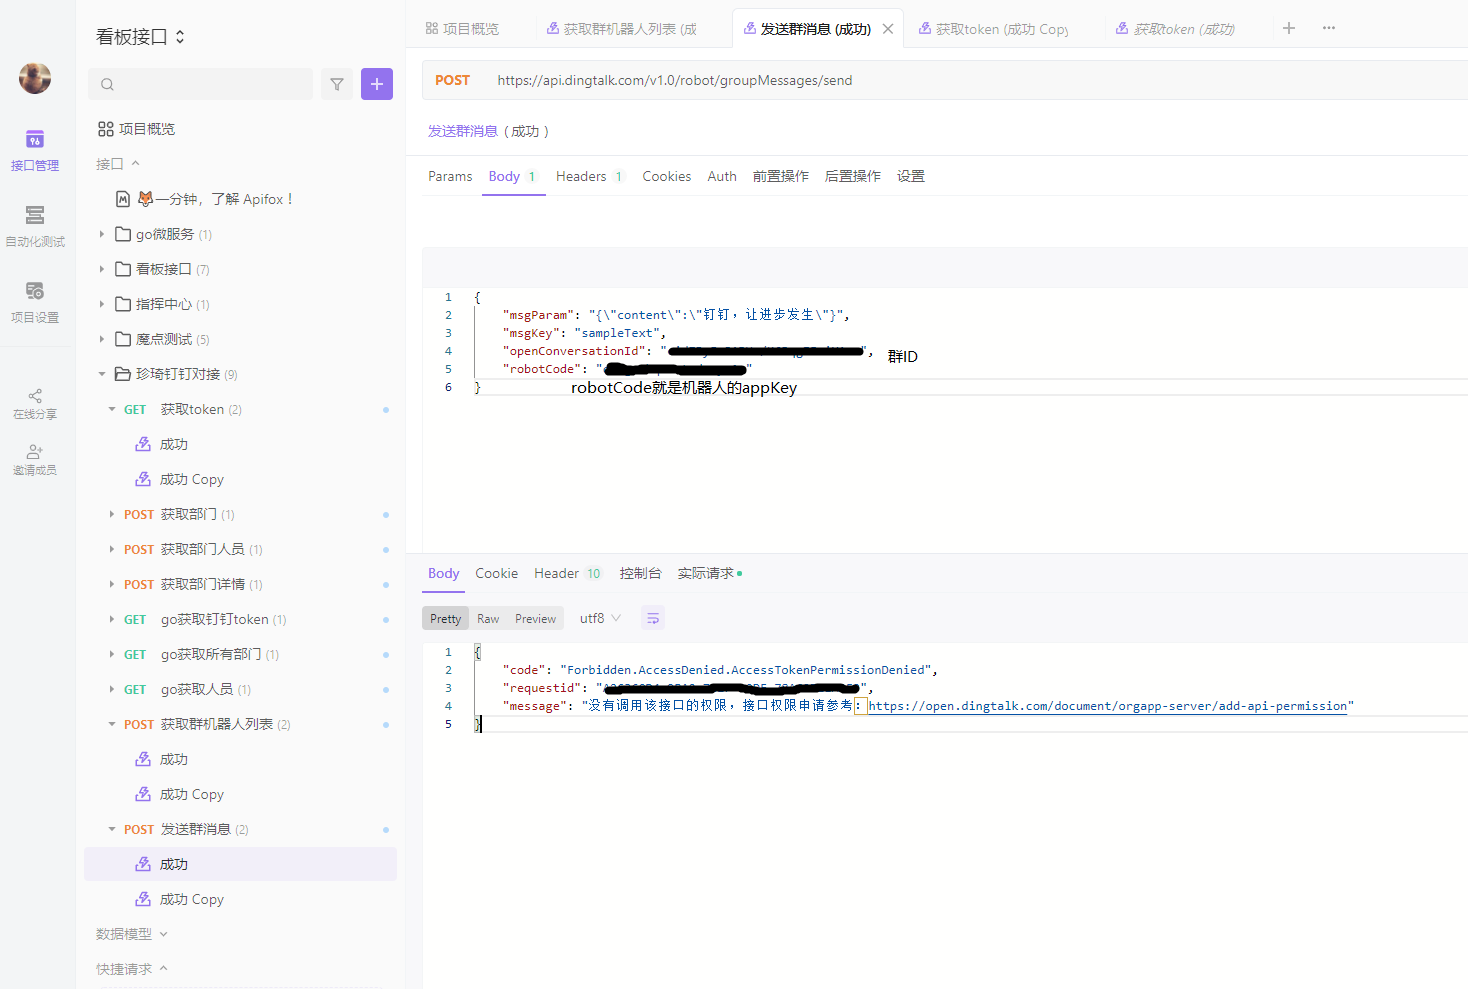Open the add-api-permission documentation link
1468x989 pixels.
1108,706
